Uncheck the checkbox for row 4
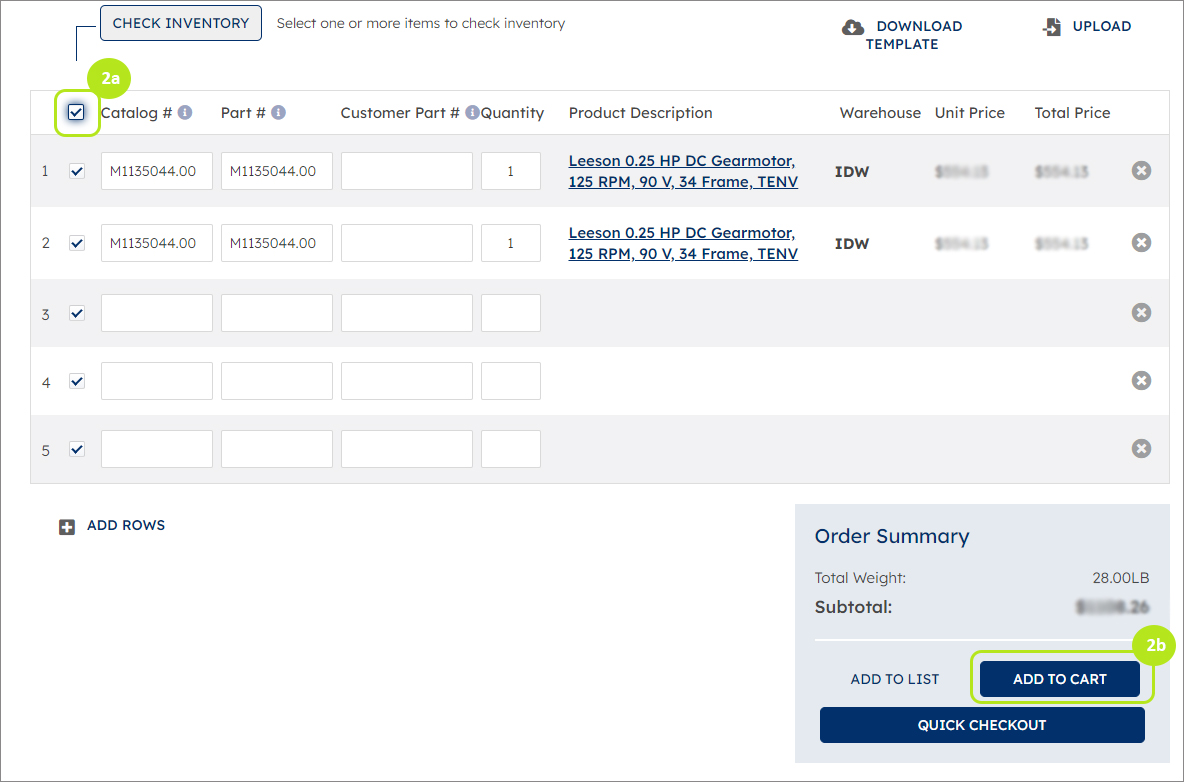1184x782 pixels. (x=77, y=381)
